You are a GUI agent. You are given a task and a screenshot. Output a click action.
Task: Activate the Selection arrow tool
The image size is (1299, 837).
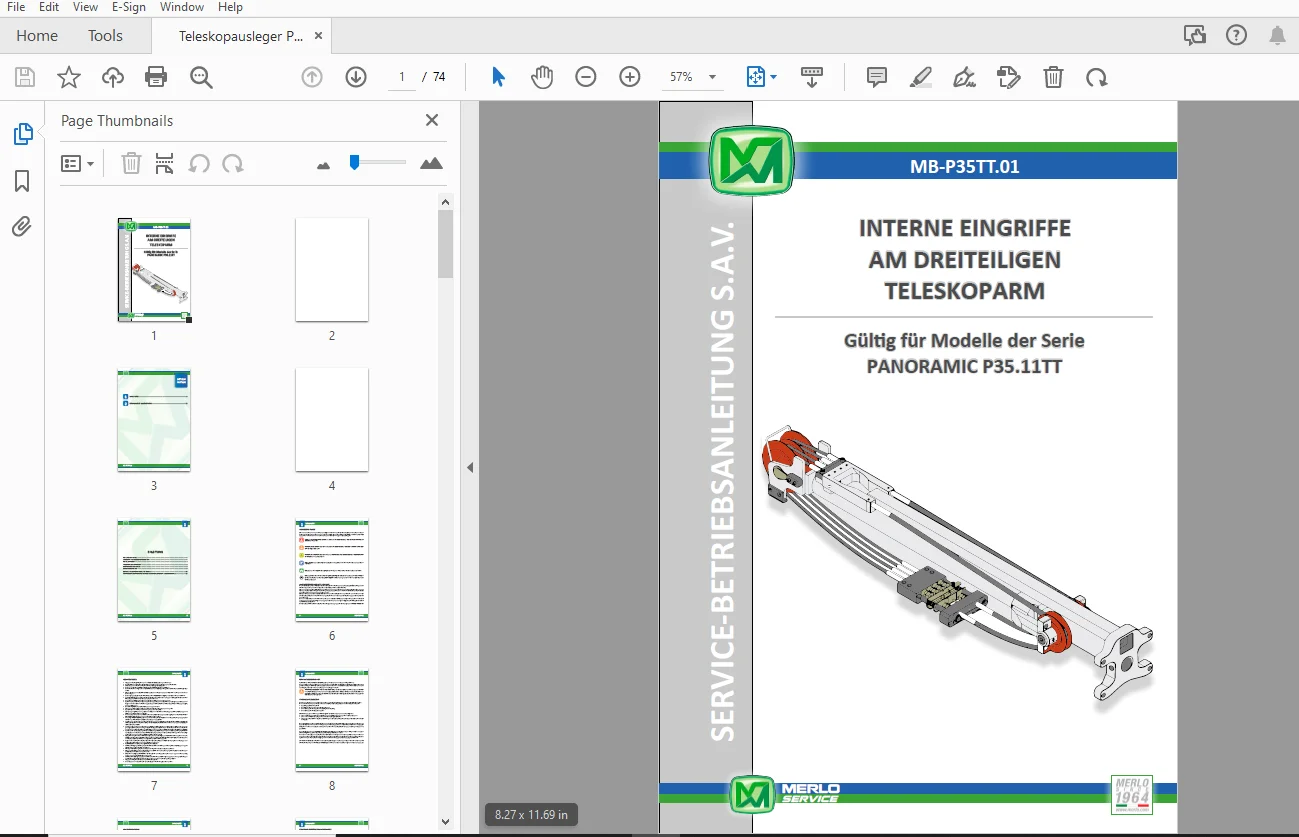click(x=498, y=77)
